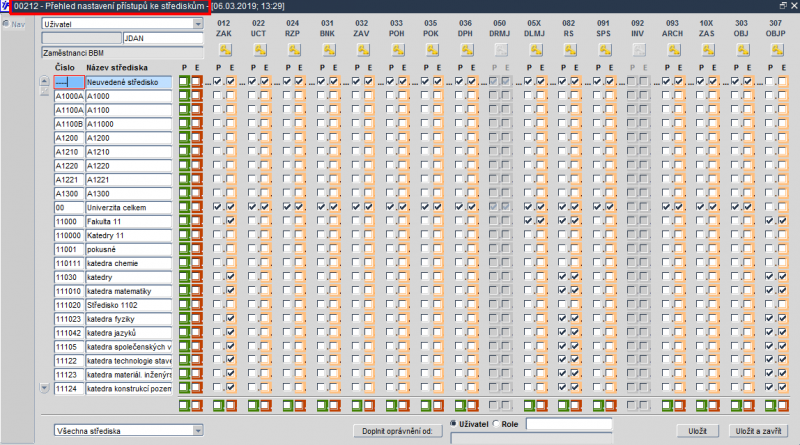The width and height of the screenshot is (800, 445).
Task: Select the Role radio button
Action: click(496, 424)
